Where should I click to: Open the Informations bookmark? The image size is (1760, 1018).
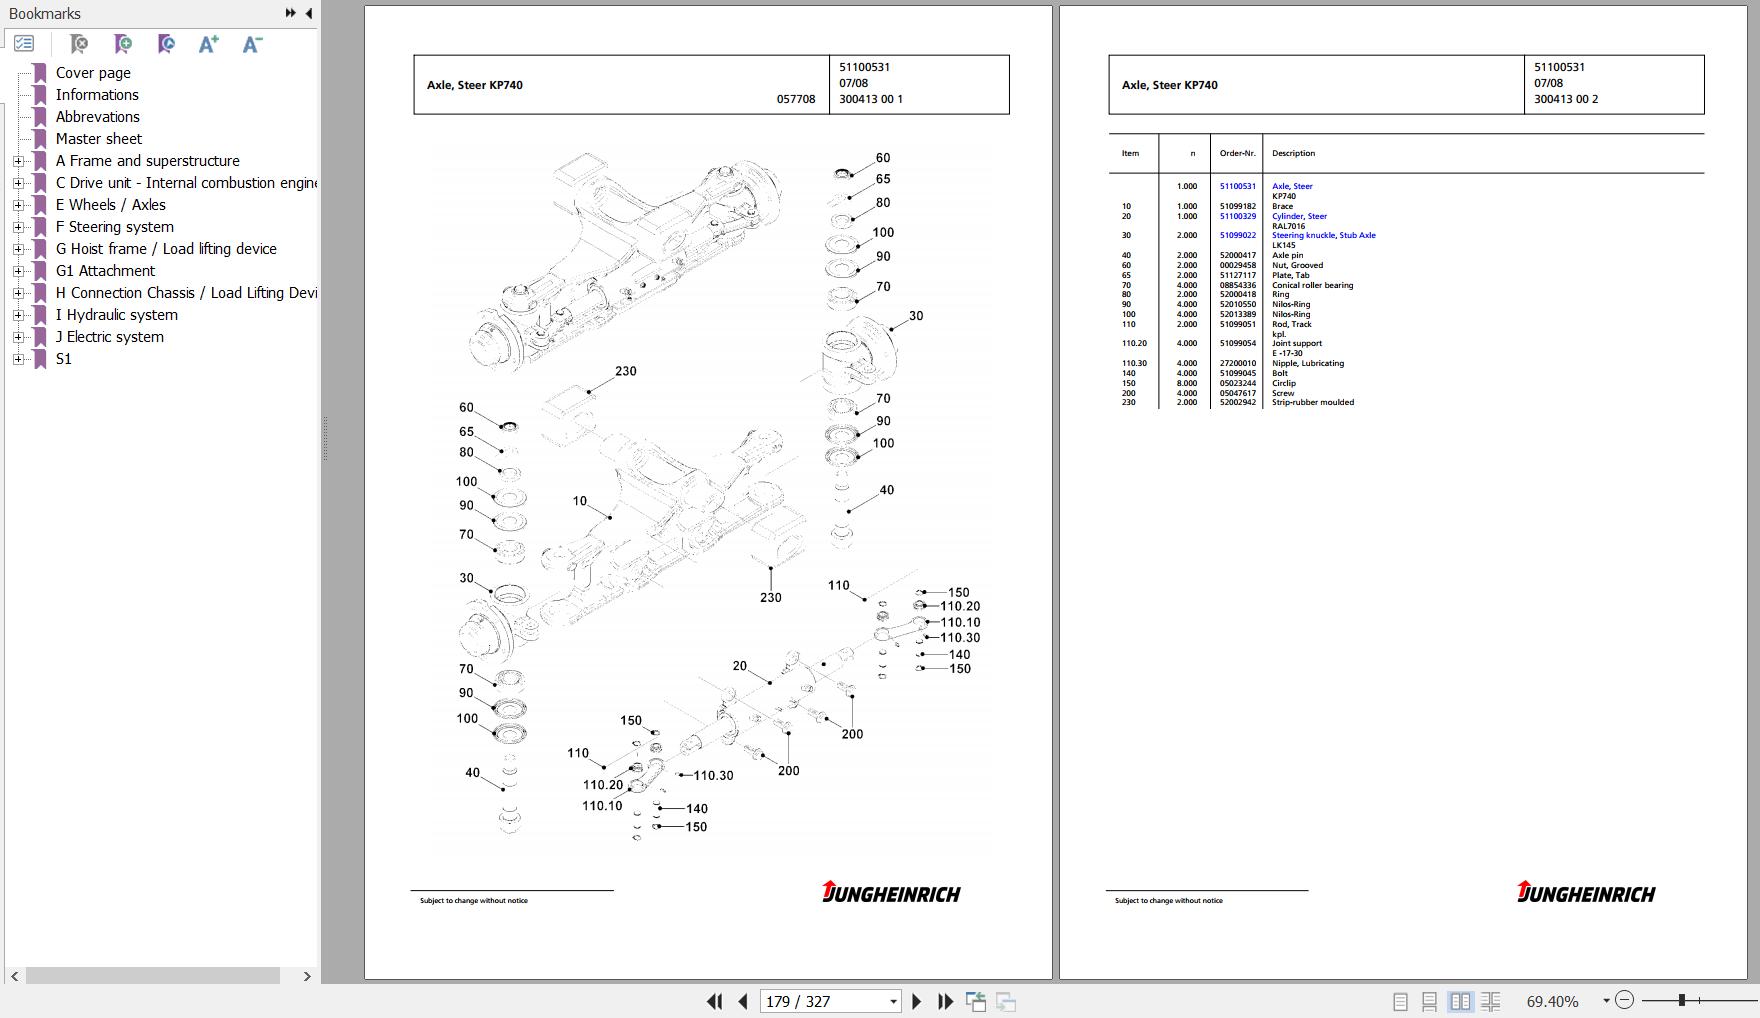97,95
